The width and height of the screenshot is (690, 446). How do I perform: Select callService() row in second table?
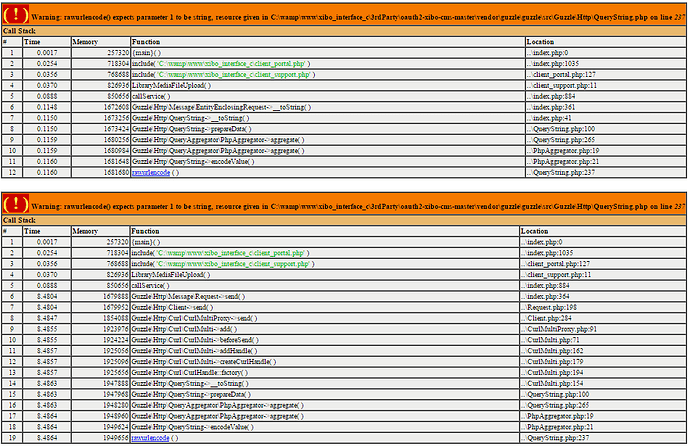(344, 285)
